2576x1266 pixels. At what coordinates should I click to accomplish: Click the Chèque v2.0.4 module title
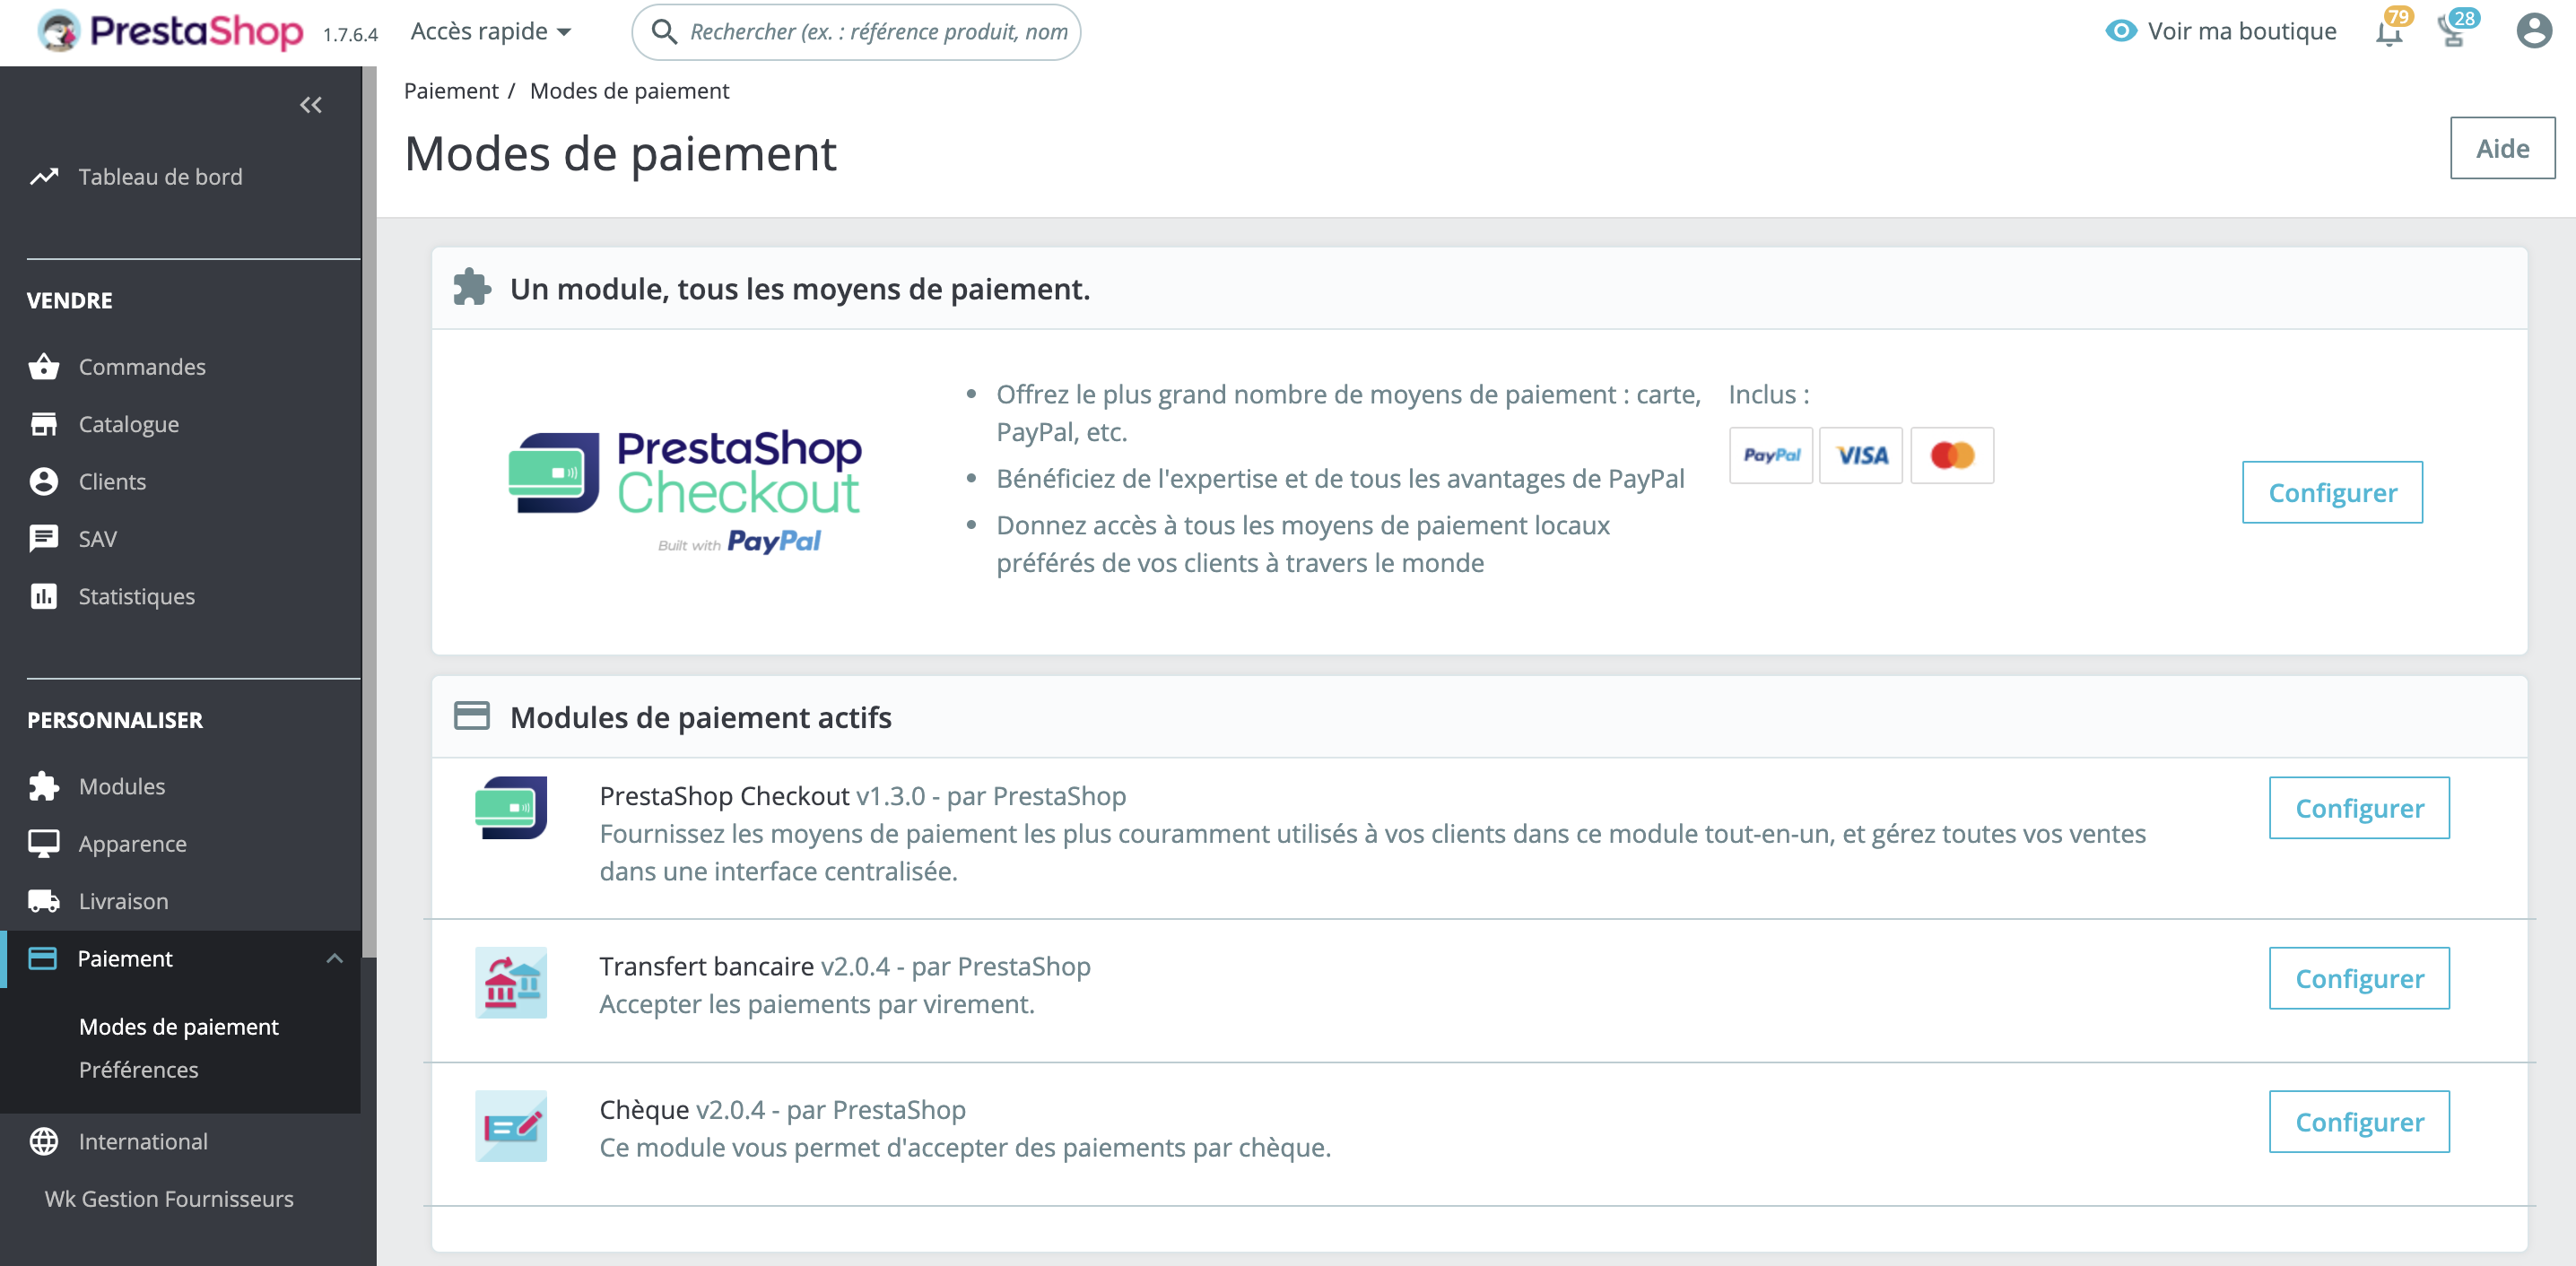pyautogui.click(x=782, y=1109)
